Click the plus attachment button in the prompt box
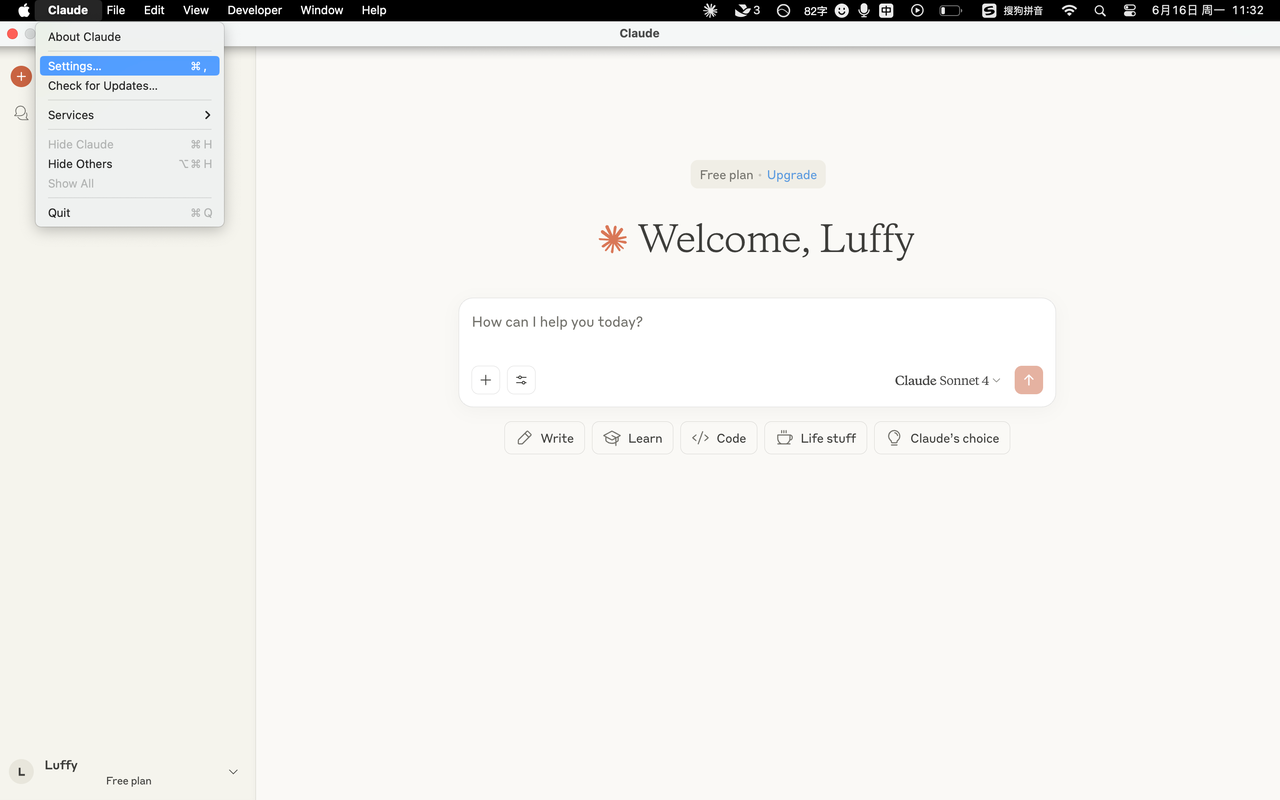This screenshot has width=1280, height=800. tap(485, 380)
